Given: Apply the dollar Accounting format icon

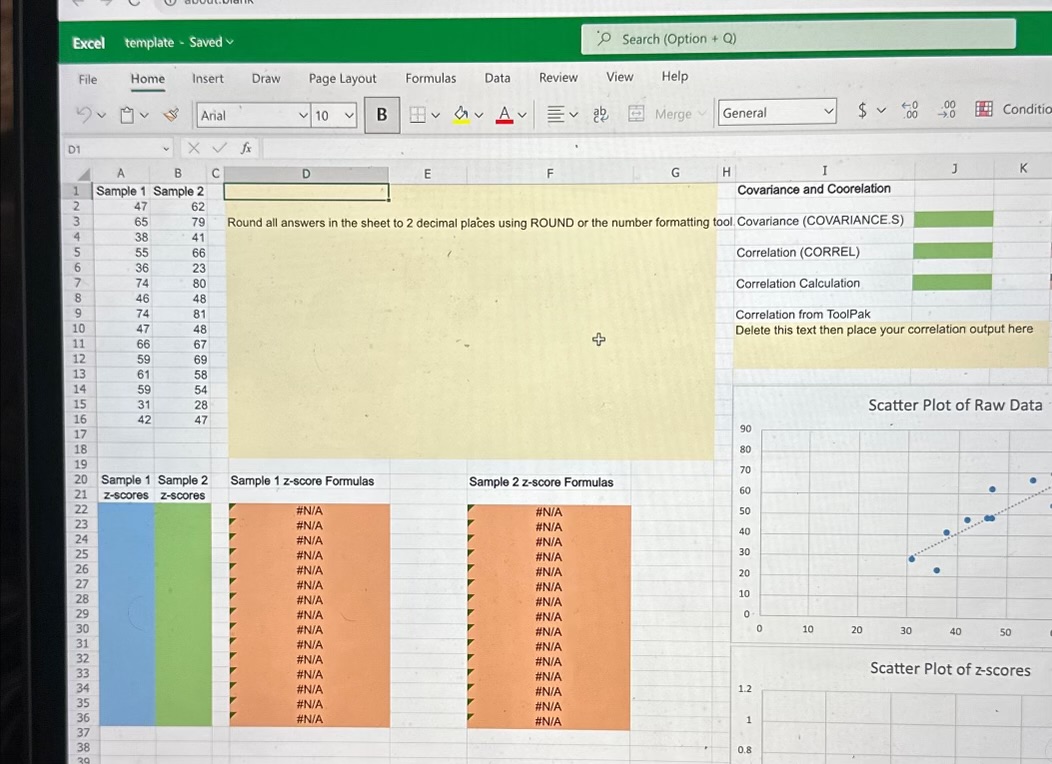Looking at the screenshot, I should coord(862,111).
